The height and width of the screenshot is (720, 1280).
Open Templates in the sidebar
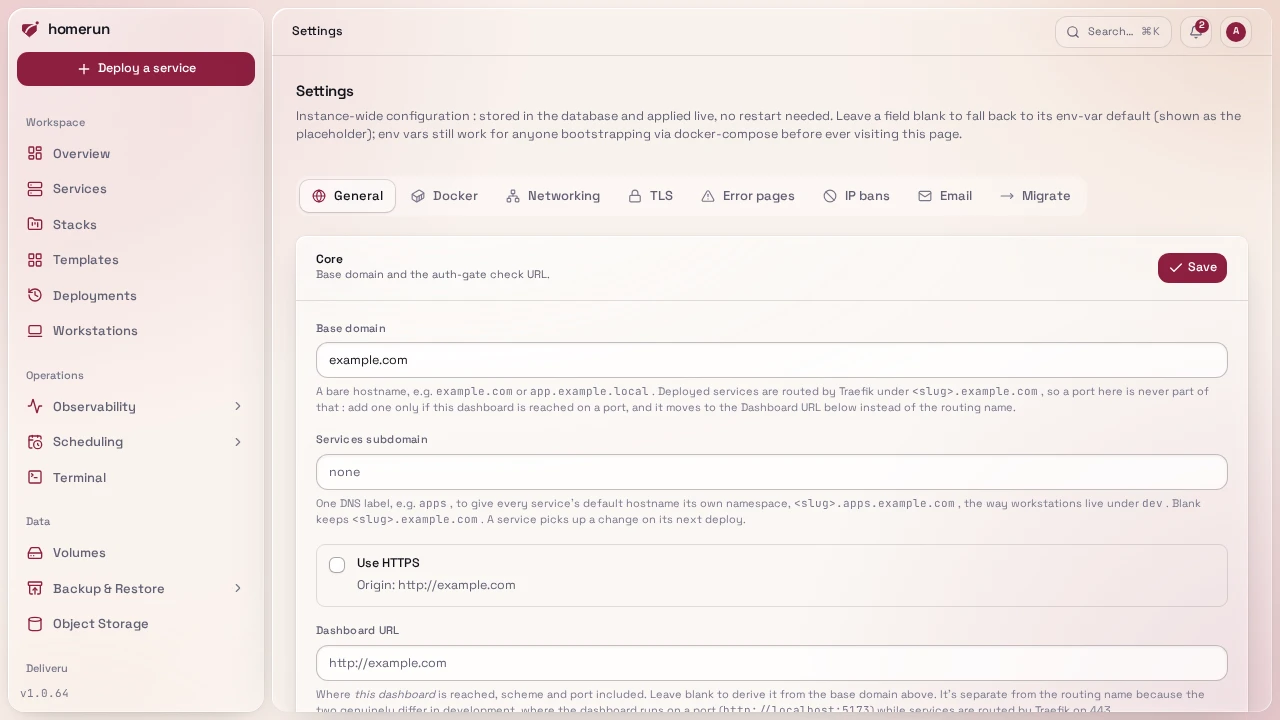[x=136, y=260]
